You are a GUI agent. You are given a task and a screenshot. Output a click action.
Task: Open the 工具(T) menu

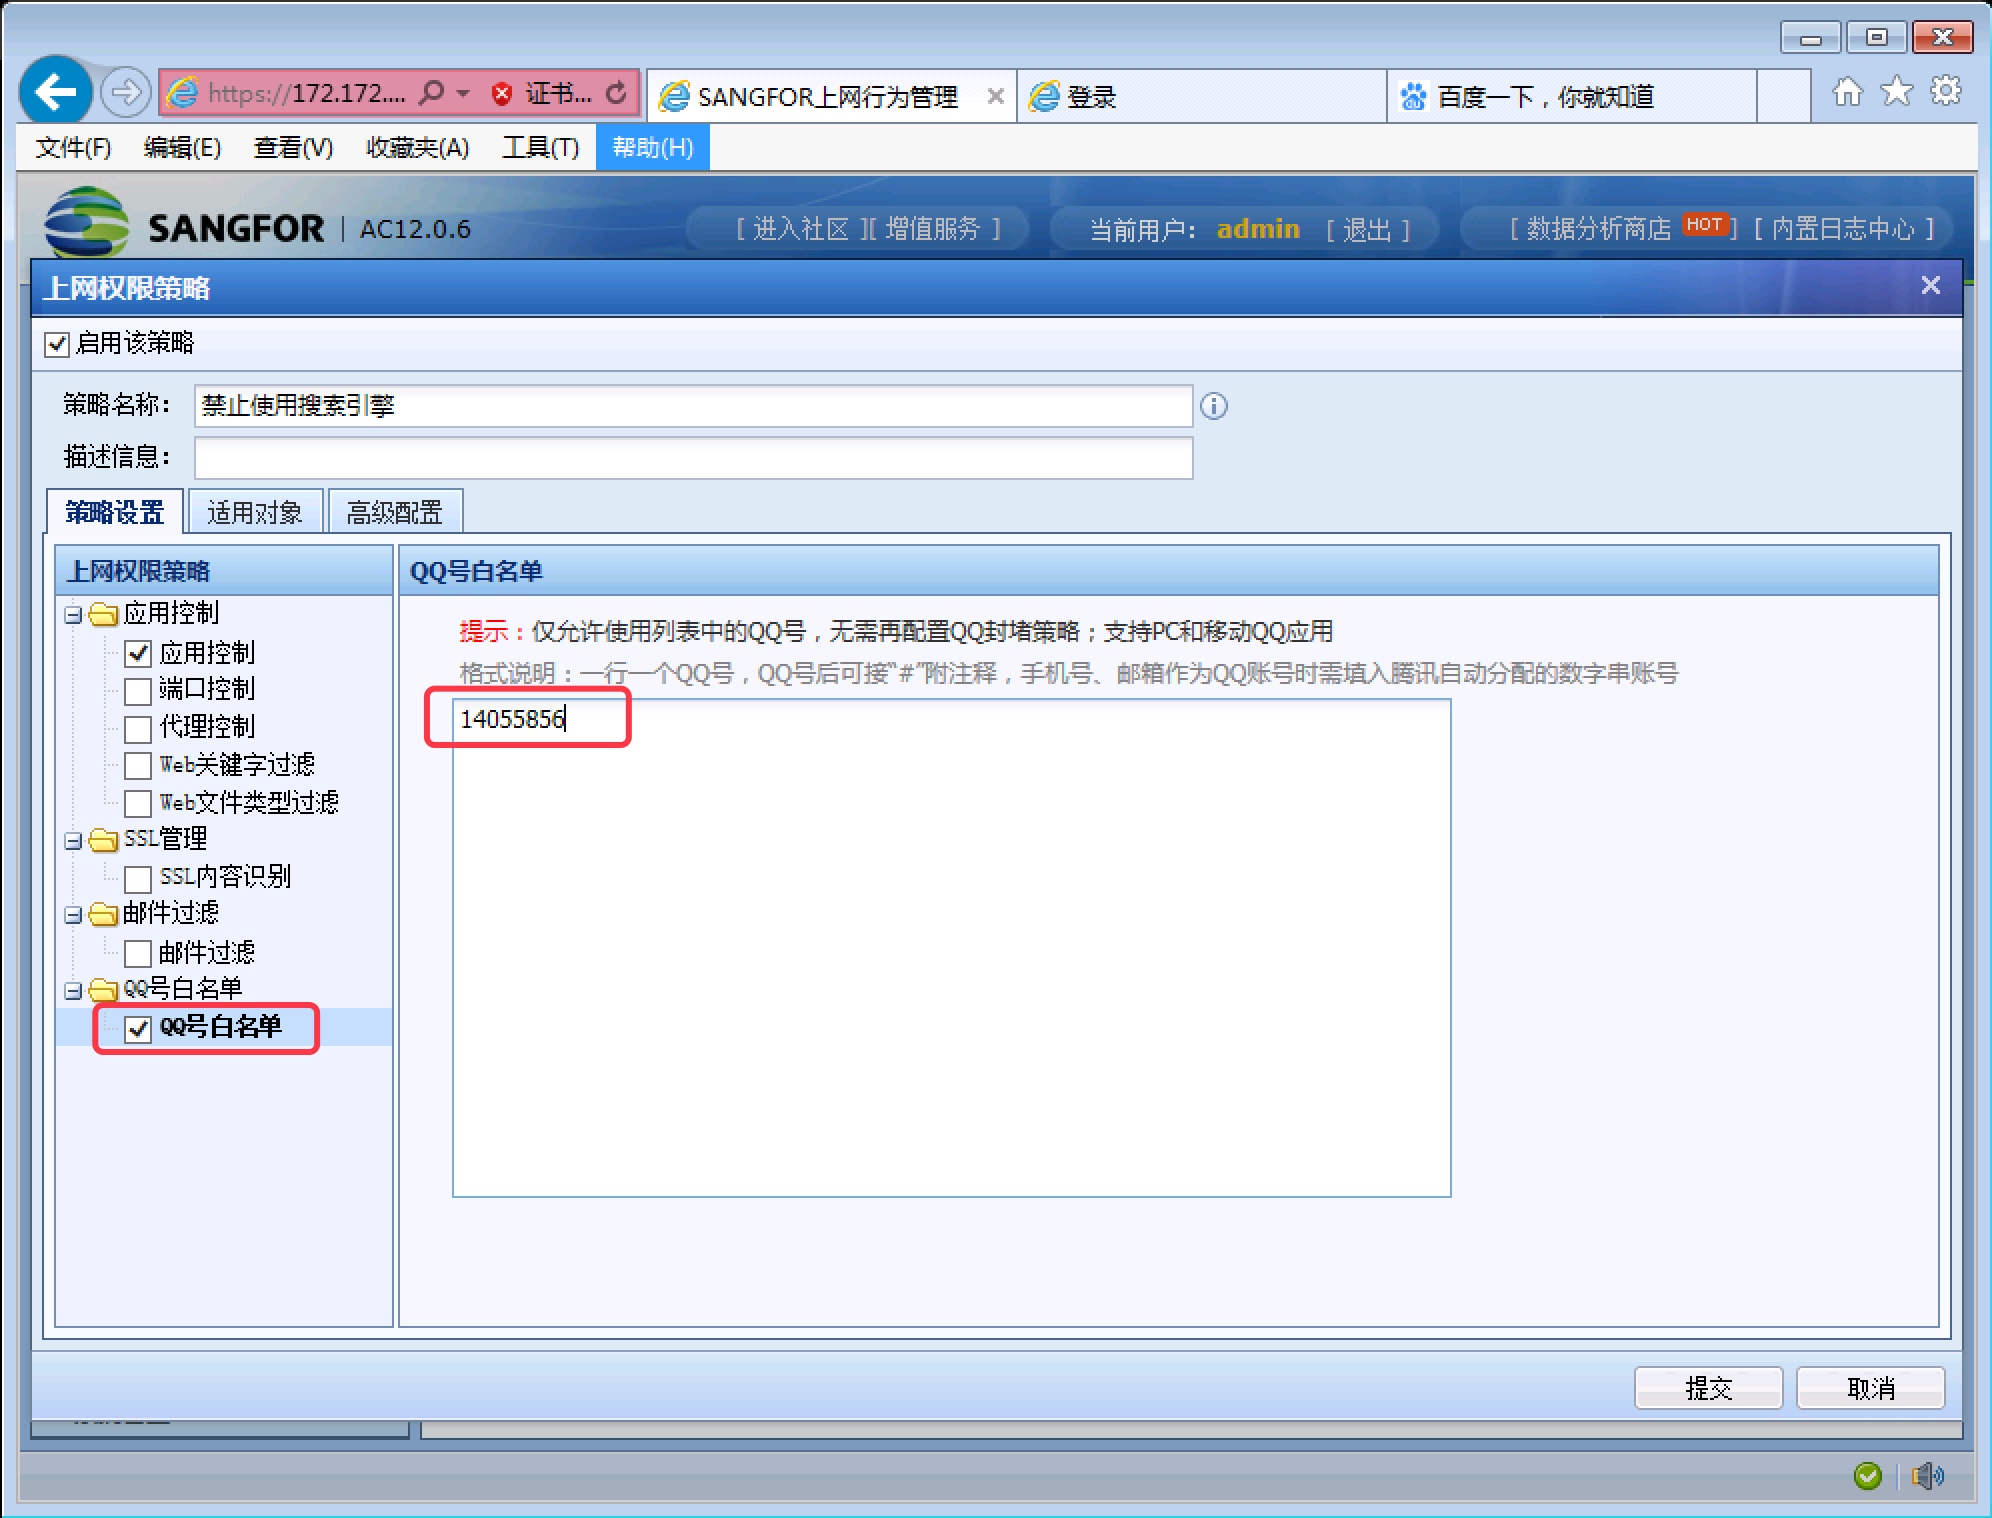[540, 148]
